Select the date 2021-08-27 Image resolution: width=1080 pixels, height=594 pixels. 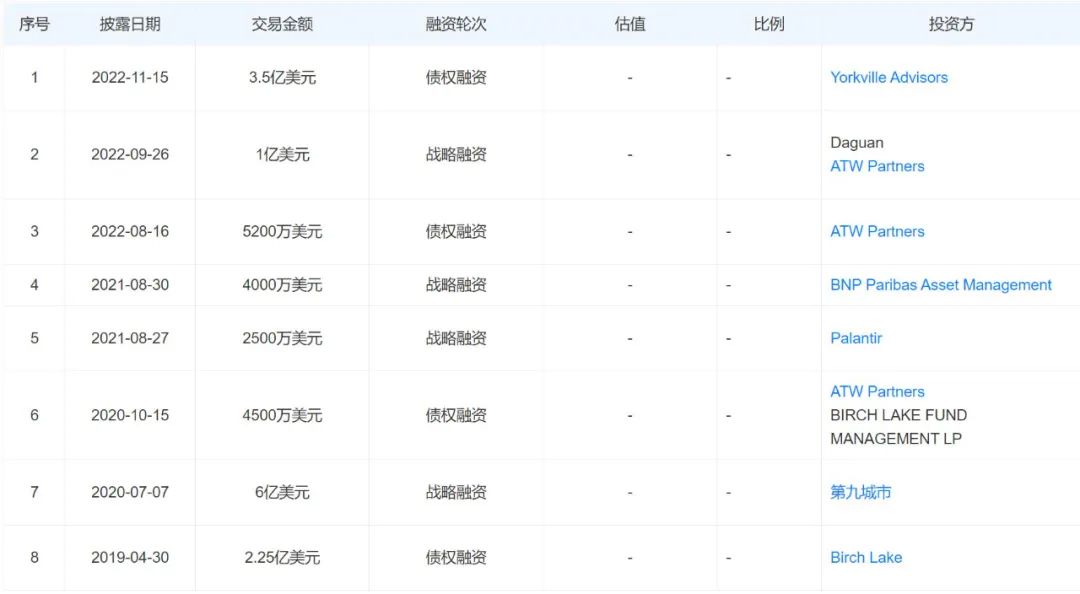coord(130,338)
